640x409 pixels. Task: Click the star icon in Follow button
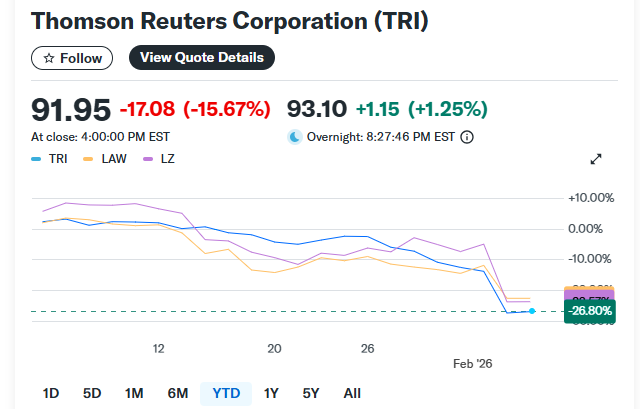coord(48,58)
